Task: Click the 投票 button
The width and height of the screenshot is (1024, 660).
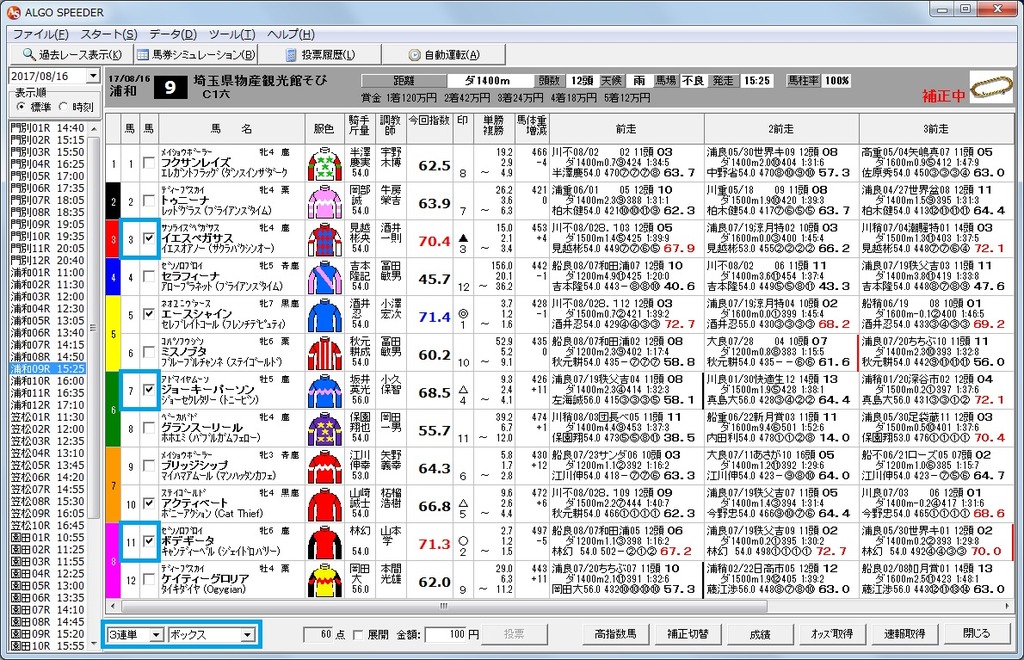Action: click(514, 634)
